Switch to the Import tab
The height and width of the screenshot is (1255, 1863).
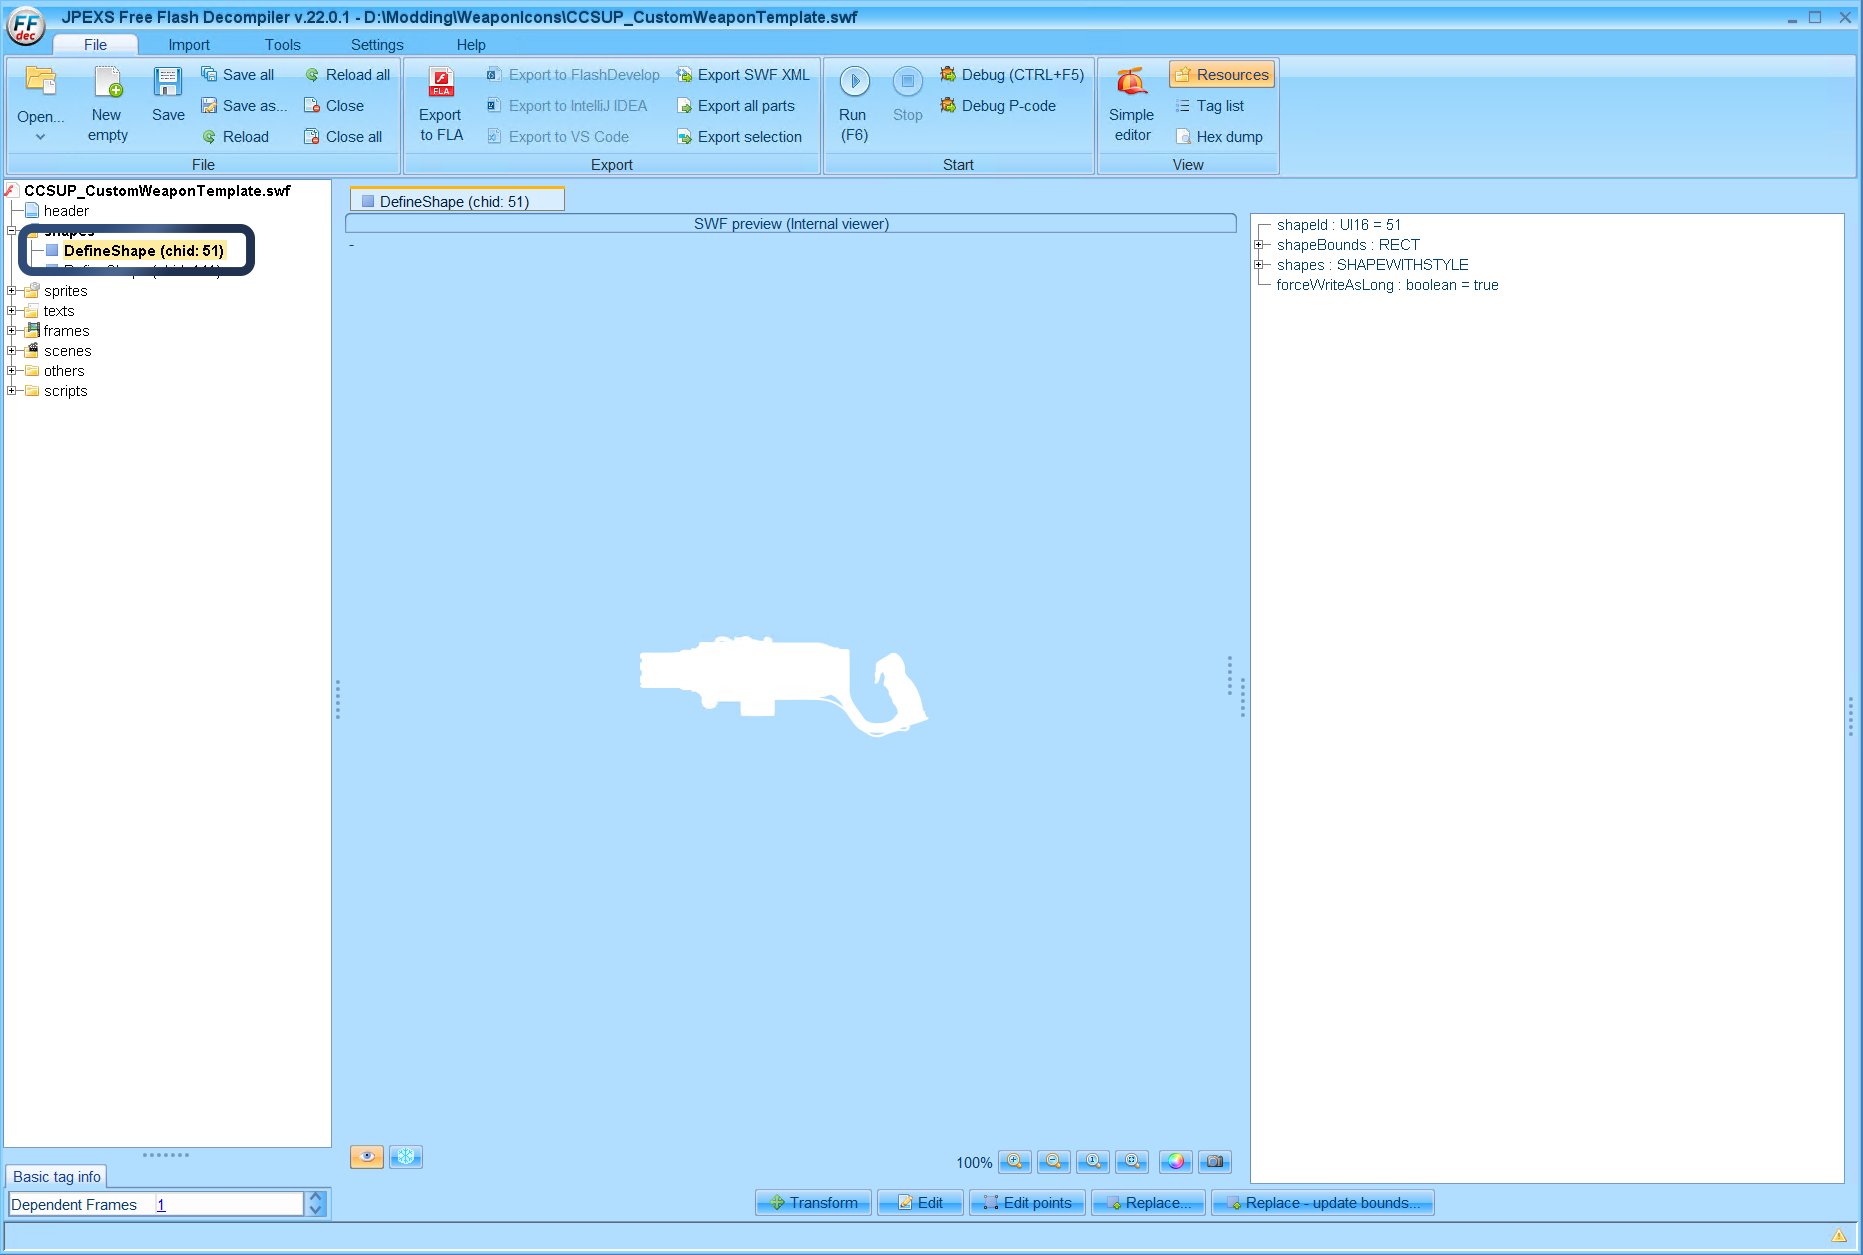pyautogui.click(x=189, y=44)
